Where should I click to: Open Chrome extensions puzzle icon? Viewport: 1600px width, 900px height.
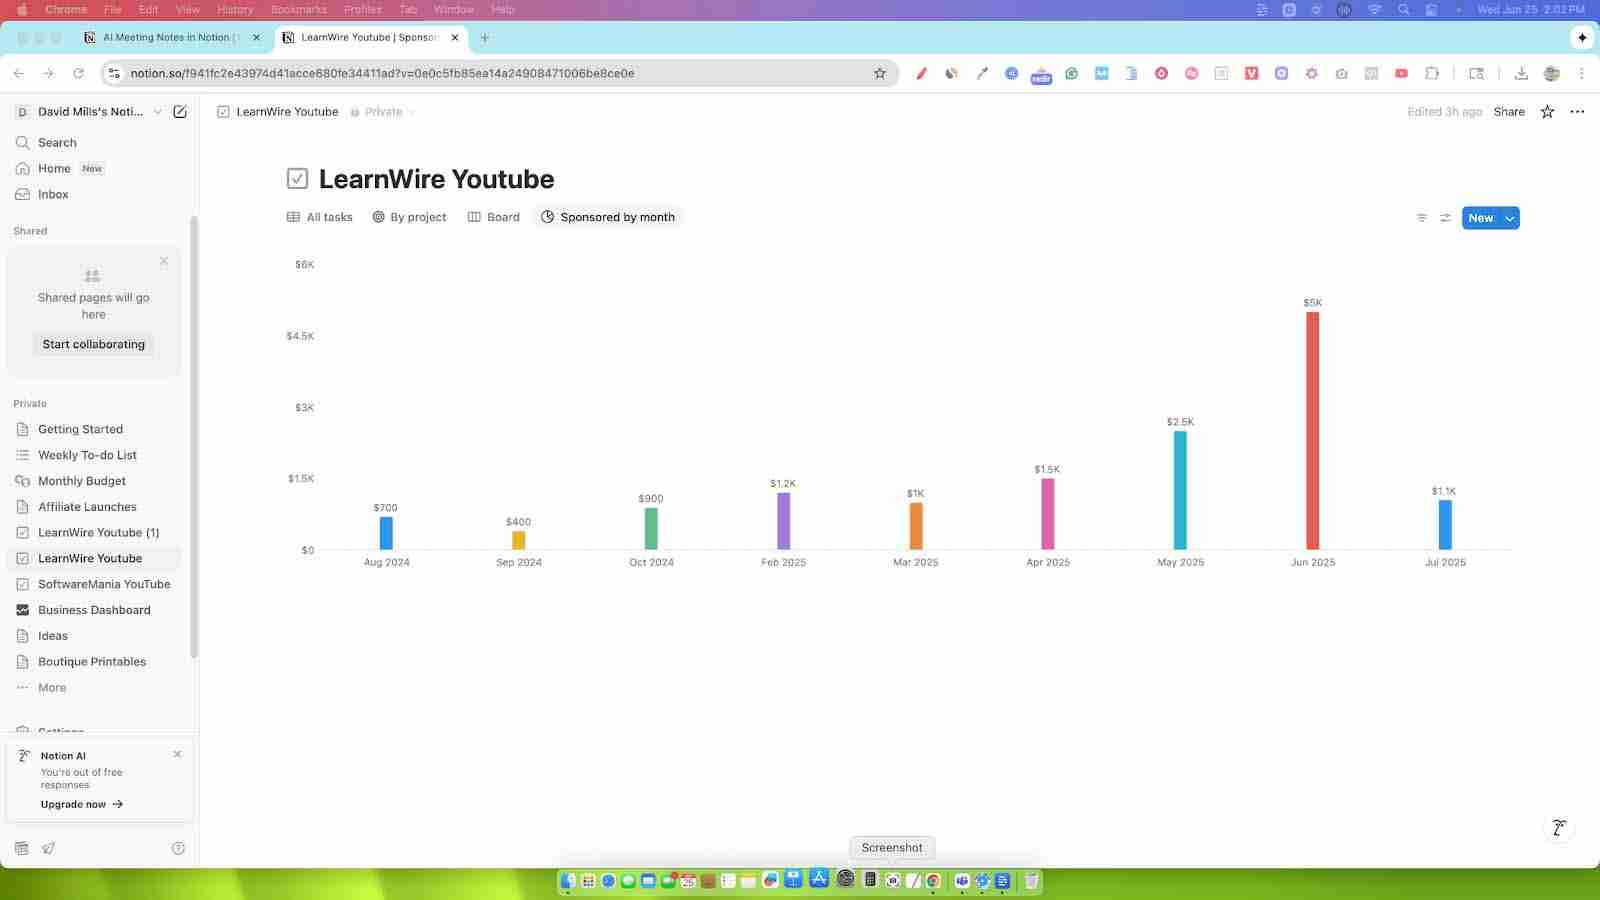1431,73
